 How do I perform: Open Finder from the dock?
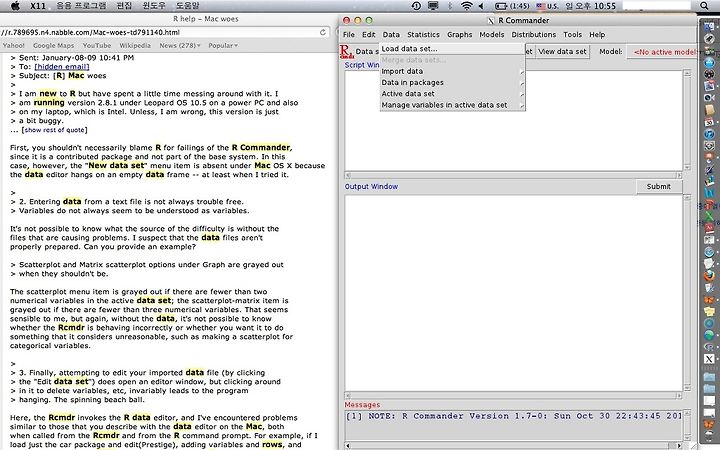[709, 27]
